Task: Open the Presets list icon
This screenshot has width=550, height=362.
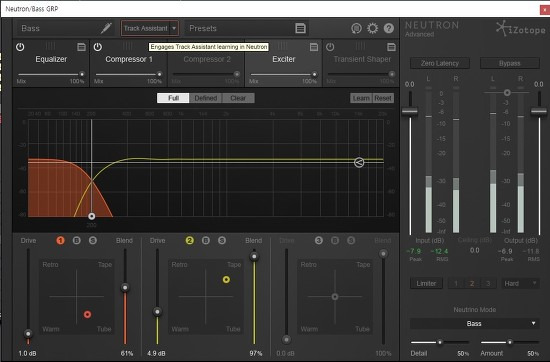Action: pyautogui.click(x=300, y=28)
